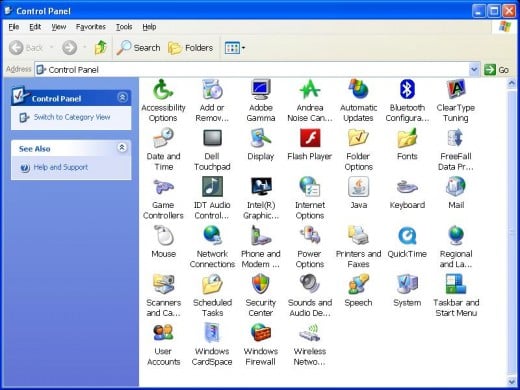Open User Accounts icon

point(163,333)
